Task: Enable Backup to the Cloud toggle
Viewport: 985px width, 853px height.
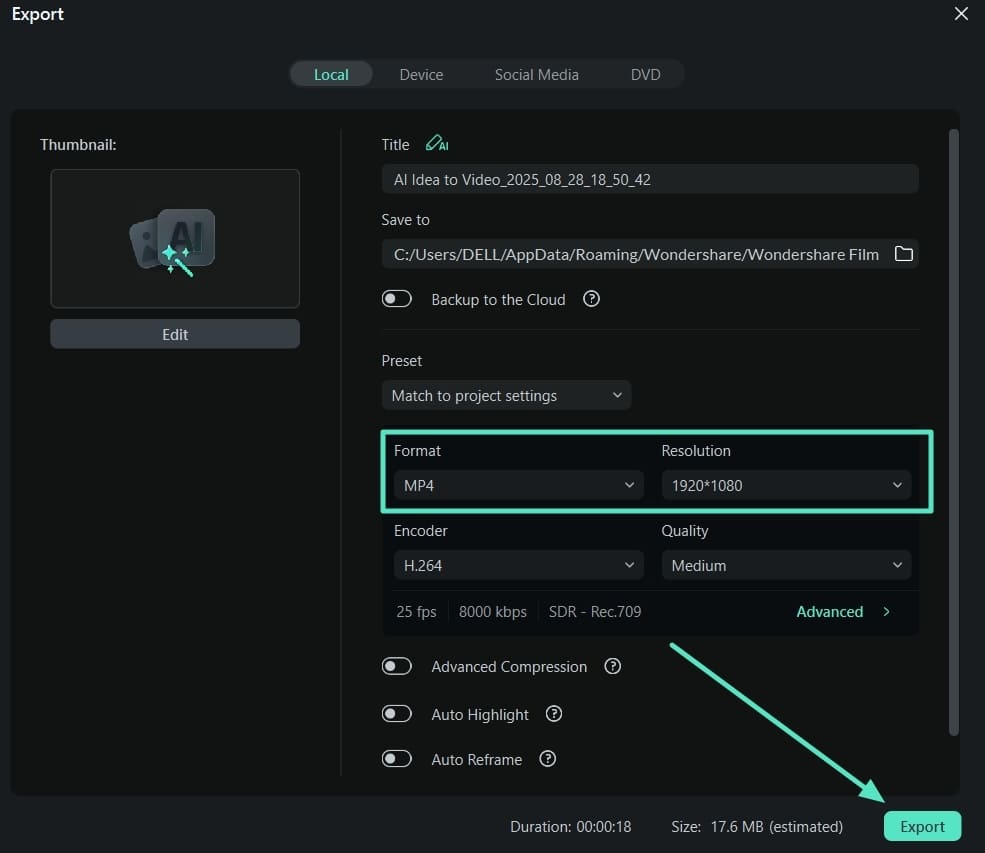Action: pyautogui.click(x=396, y=299)
